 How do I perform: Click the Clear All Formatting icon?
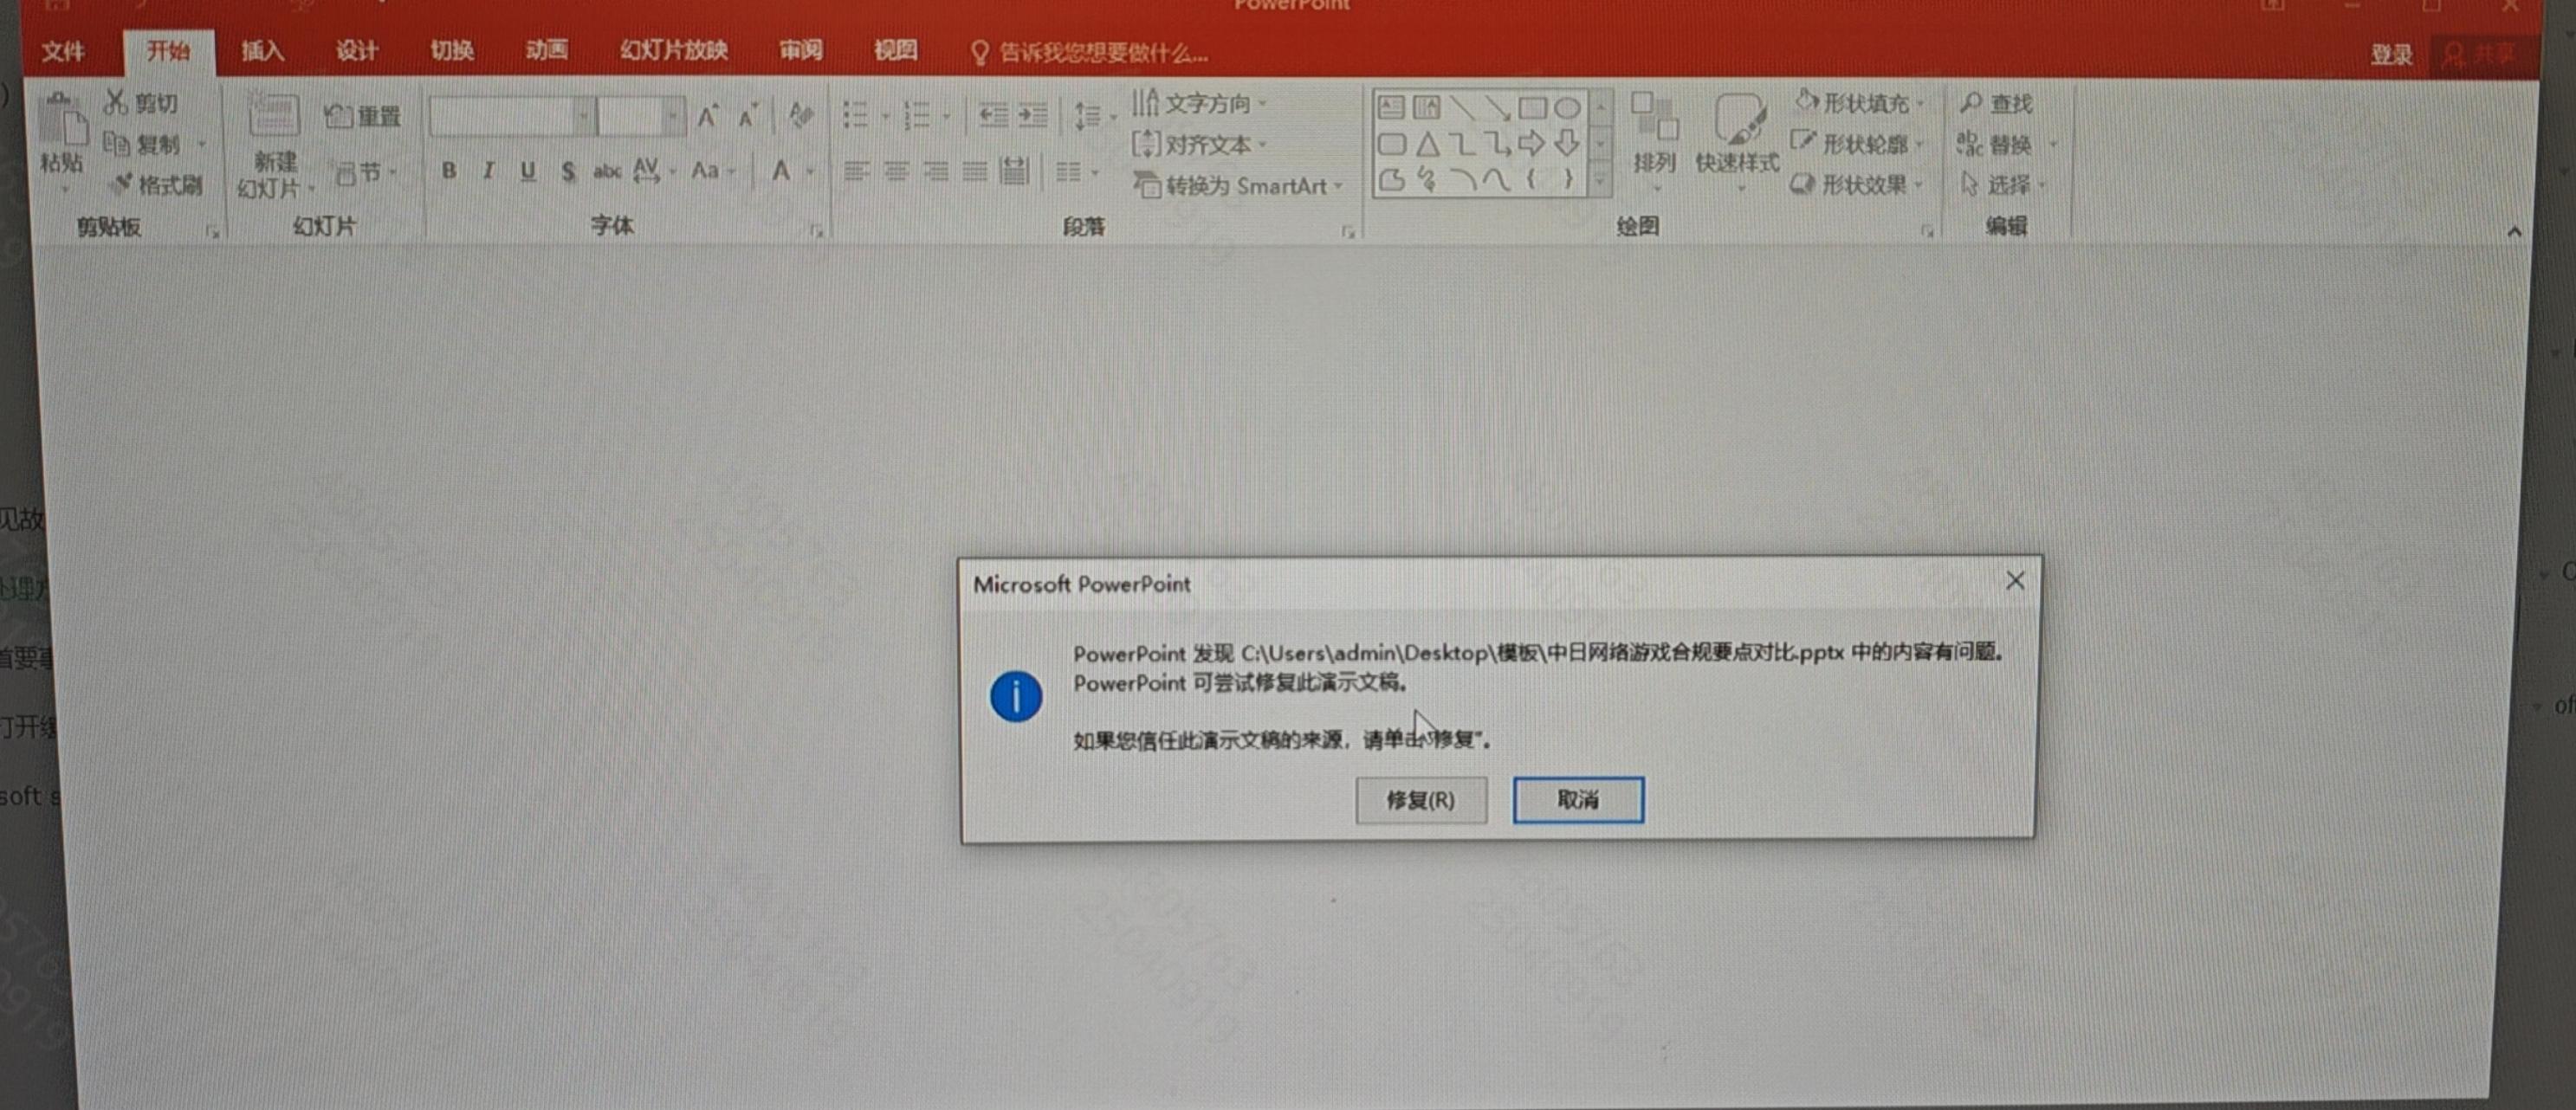tap(800, 116)
